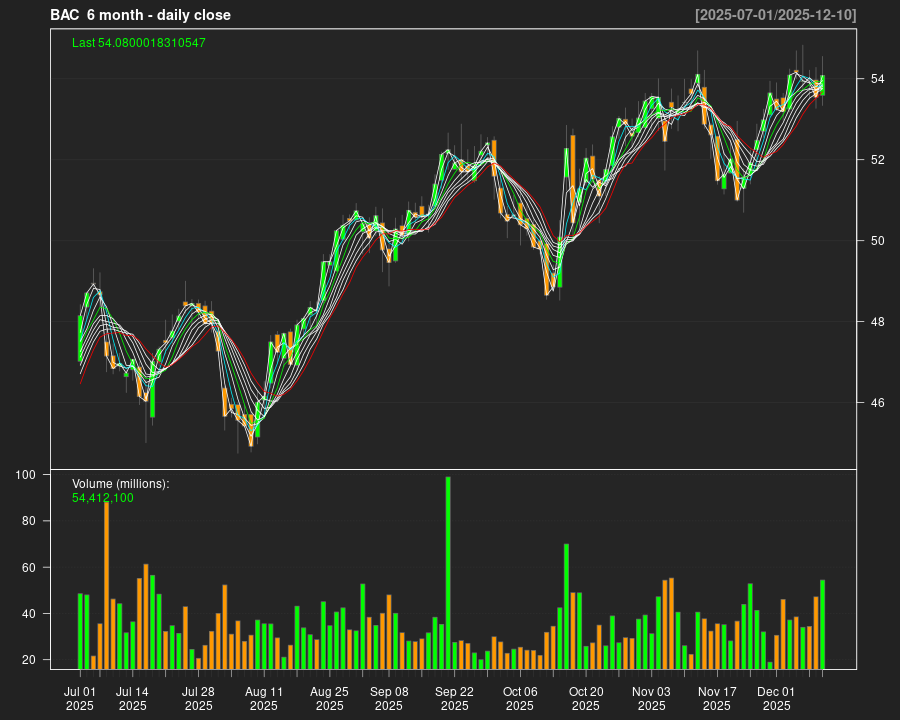Click the Volume (millions) label
Image resolution: width=900 pixels, height=720 pixels.
pyautogui.click(x=121, y=484)
